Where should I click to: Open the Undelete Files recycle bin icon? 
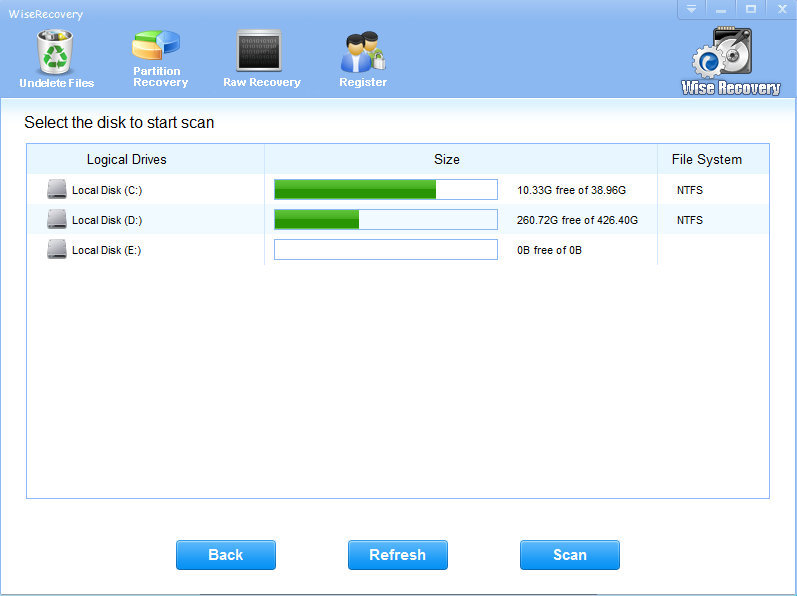click(x=56, y=51)
